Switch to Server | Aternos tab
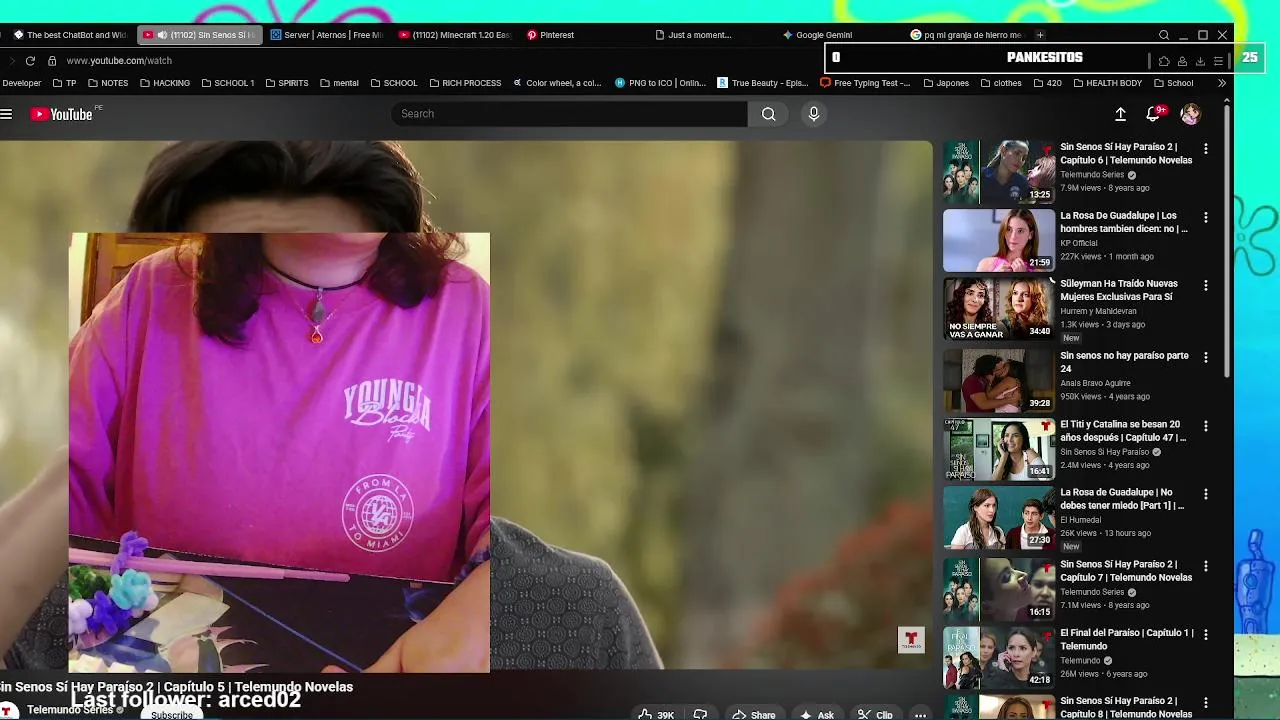Viewport: 1280px width, 720px height. point(327,35)
